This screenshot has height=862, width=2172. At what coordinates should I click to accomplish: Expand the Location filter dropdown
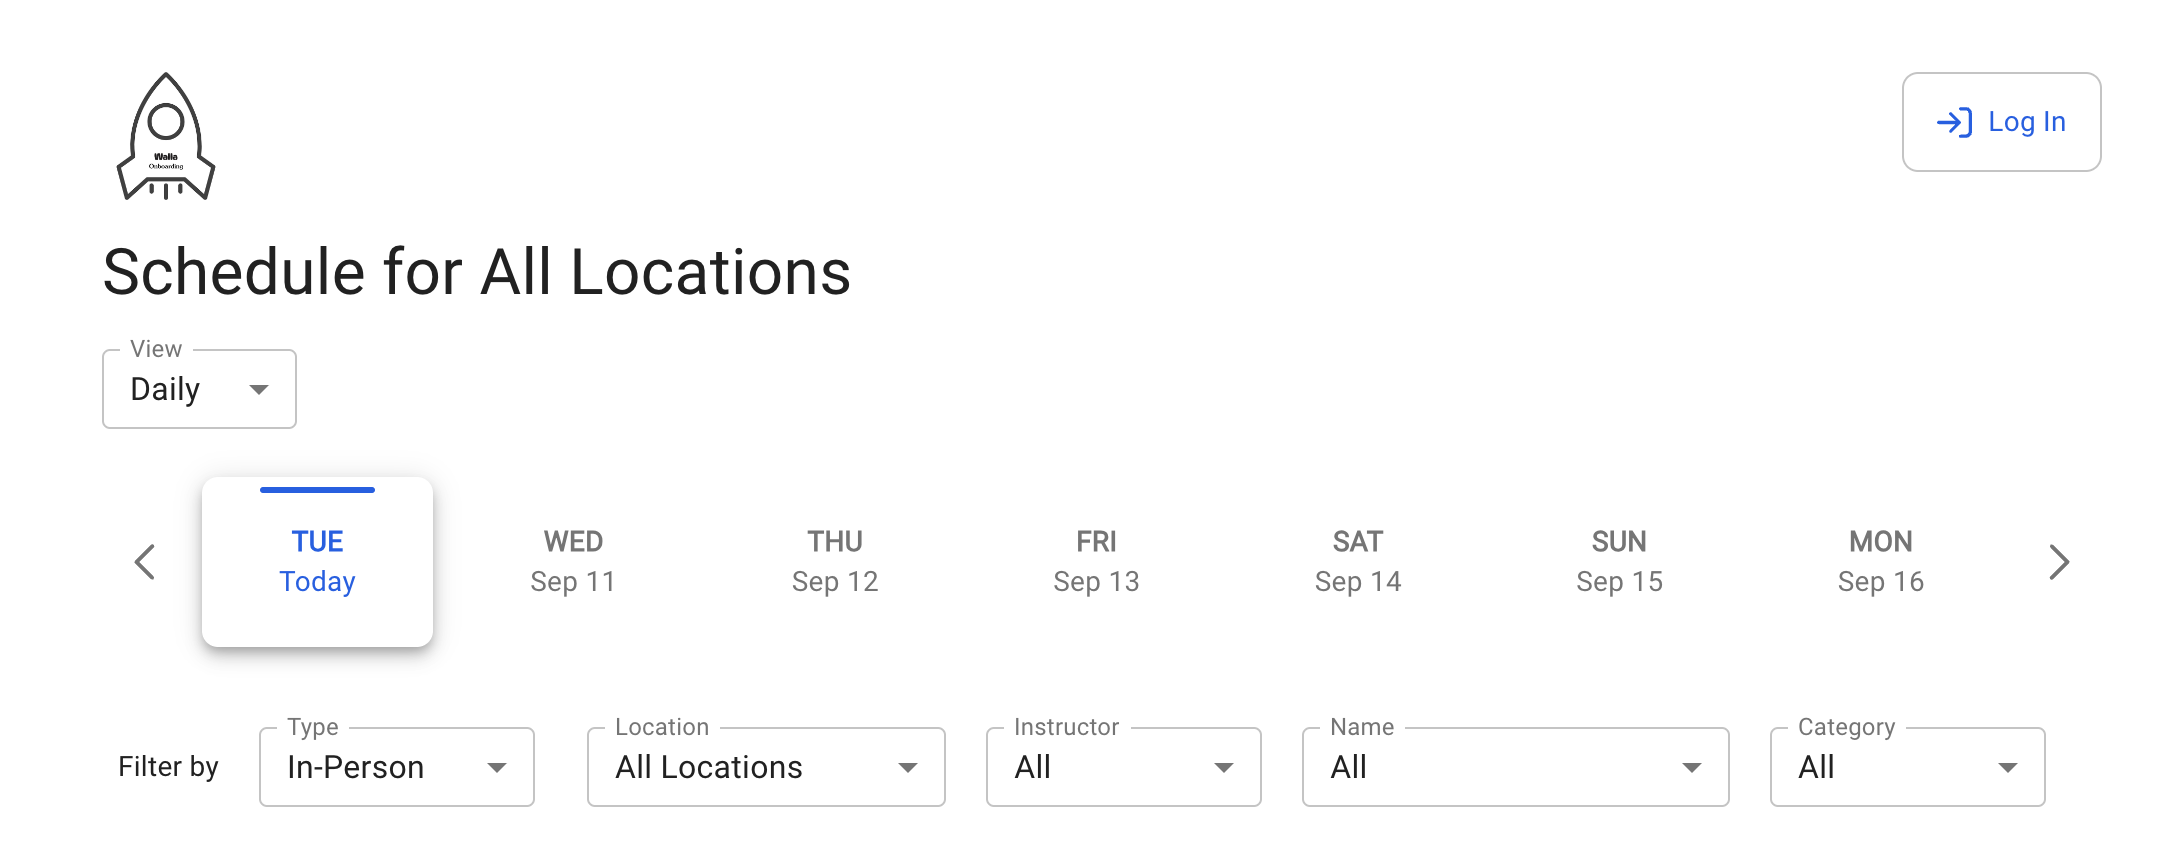766,767
